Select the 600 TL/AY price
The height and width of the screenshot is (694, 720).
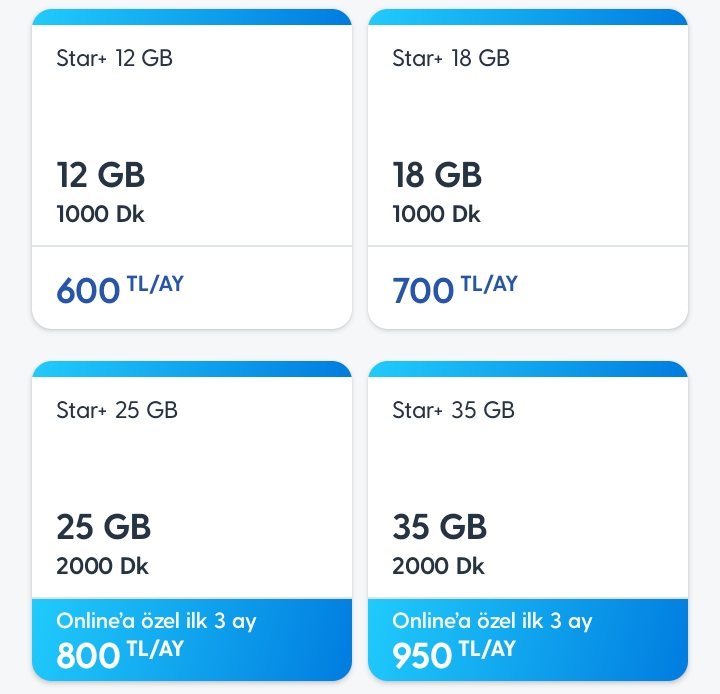coord(120,289)
